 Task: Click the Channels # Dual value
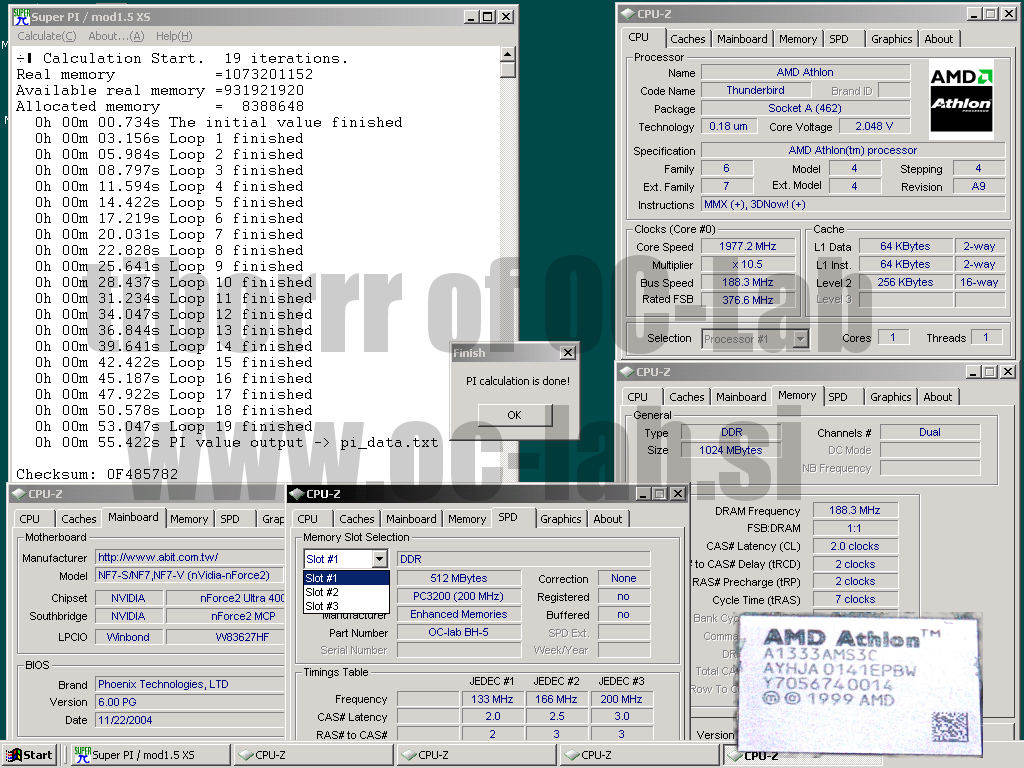coord(930,432)
